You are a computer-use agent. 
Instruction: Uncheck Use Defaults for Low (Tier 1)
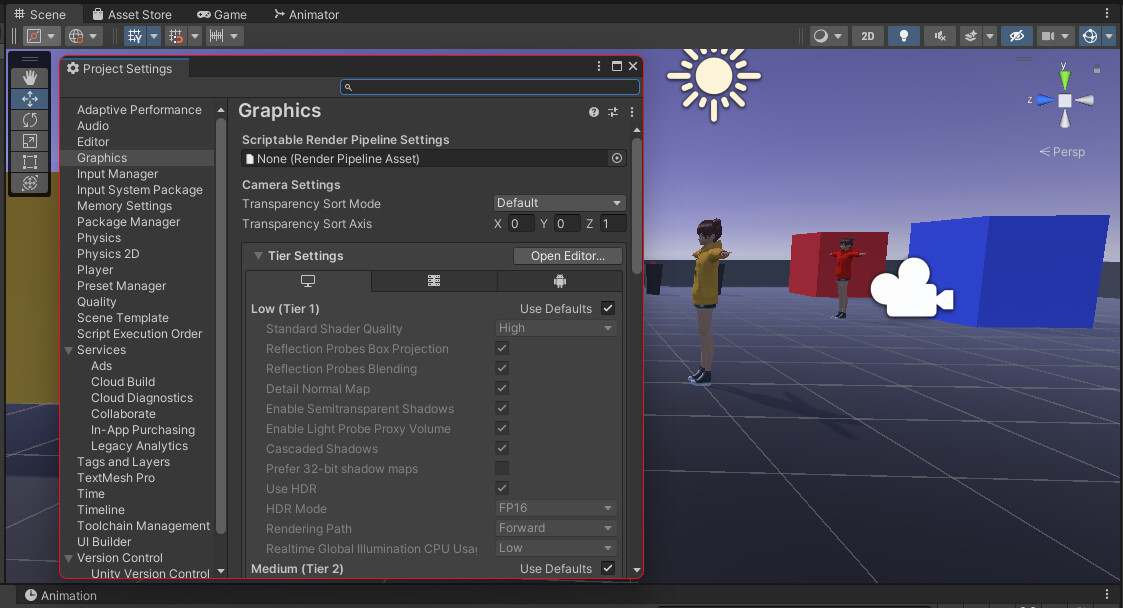(x=607, y=308)
